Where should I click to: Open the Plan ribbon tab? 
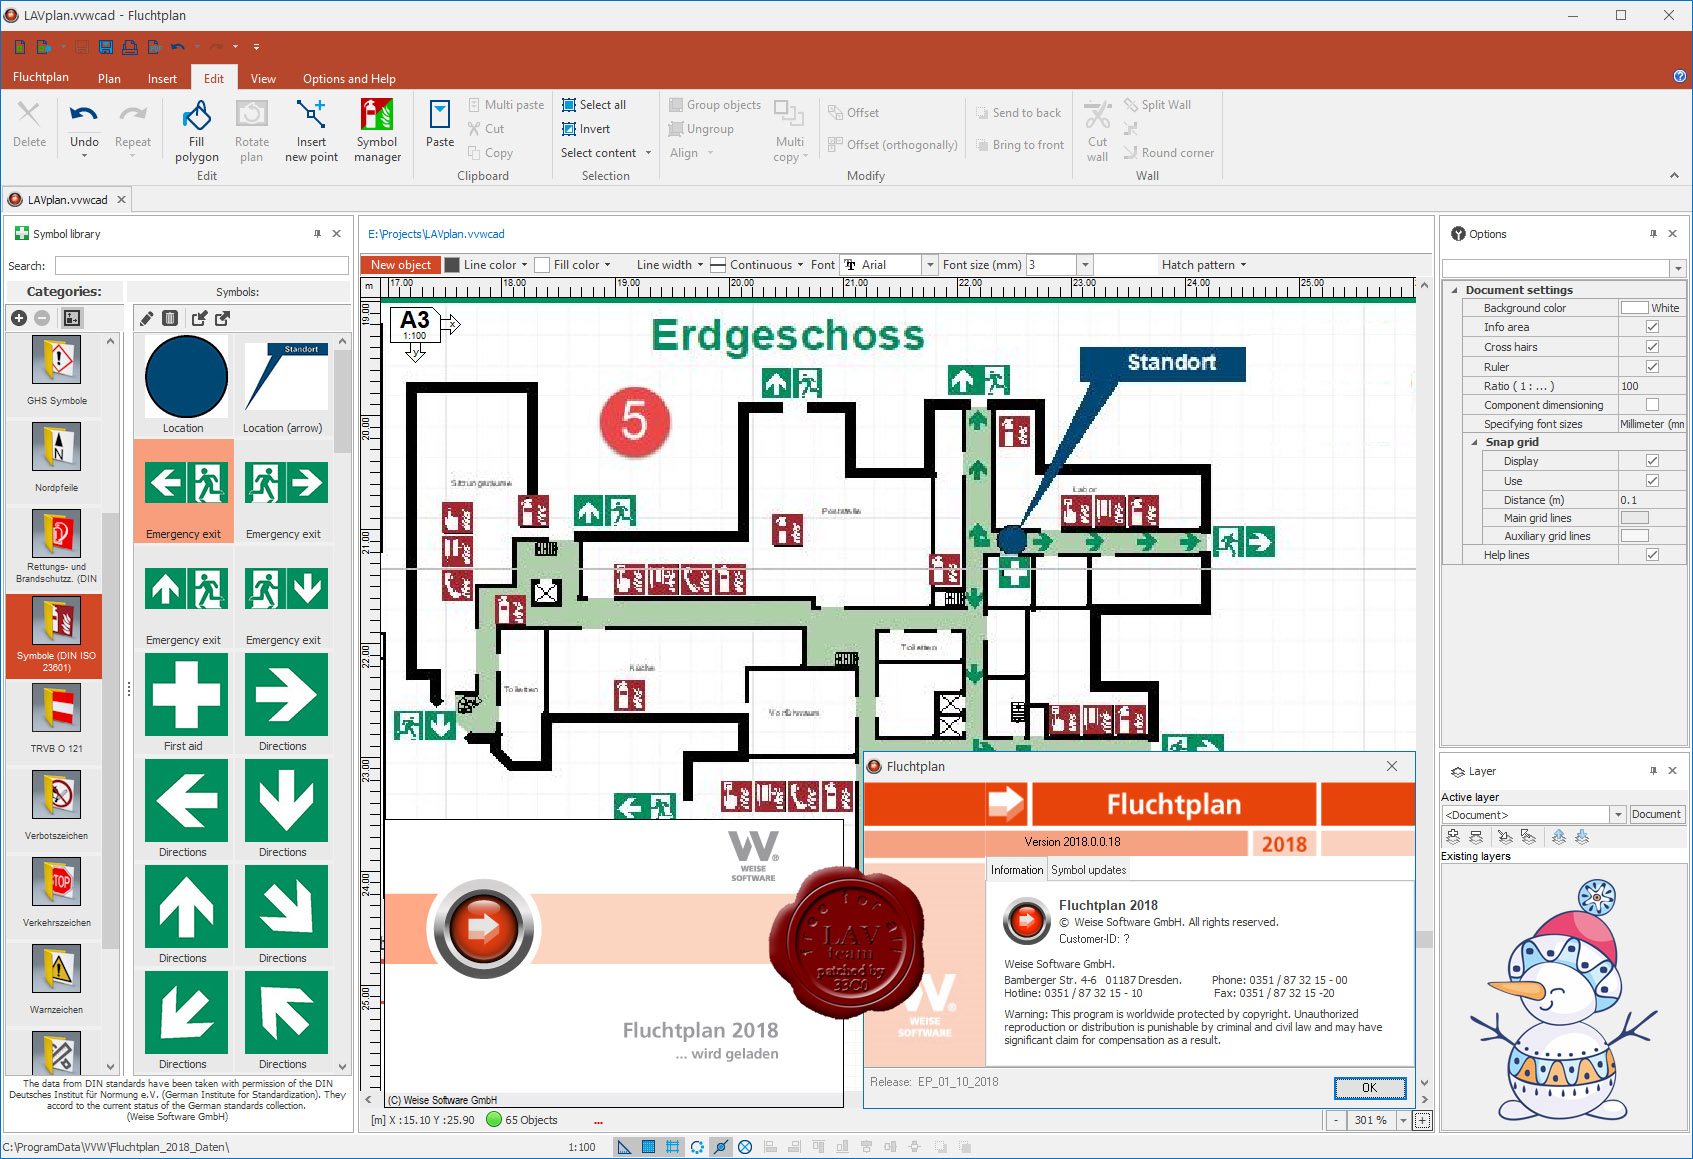coord(109,79)
